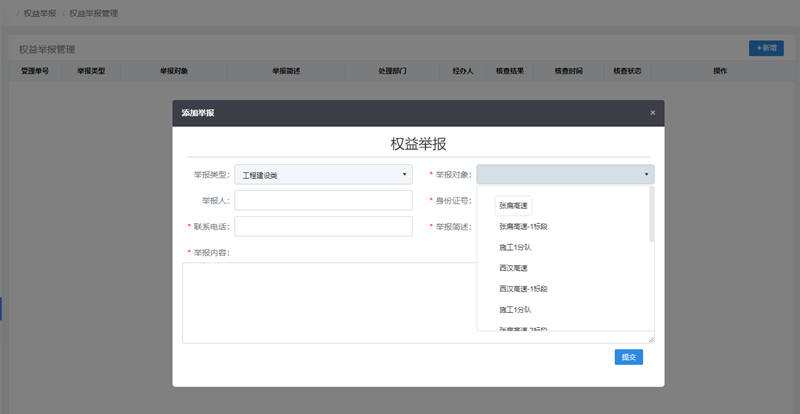Open 权益举报管理 breadcrumb link
The image size is (800, 414).
tap(94, 13)
